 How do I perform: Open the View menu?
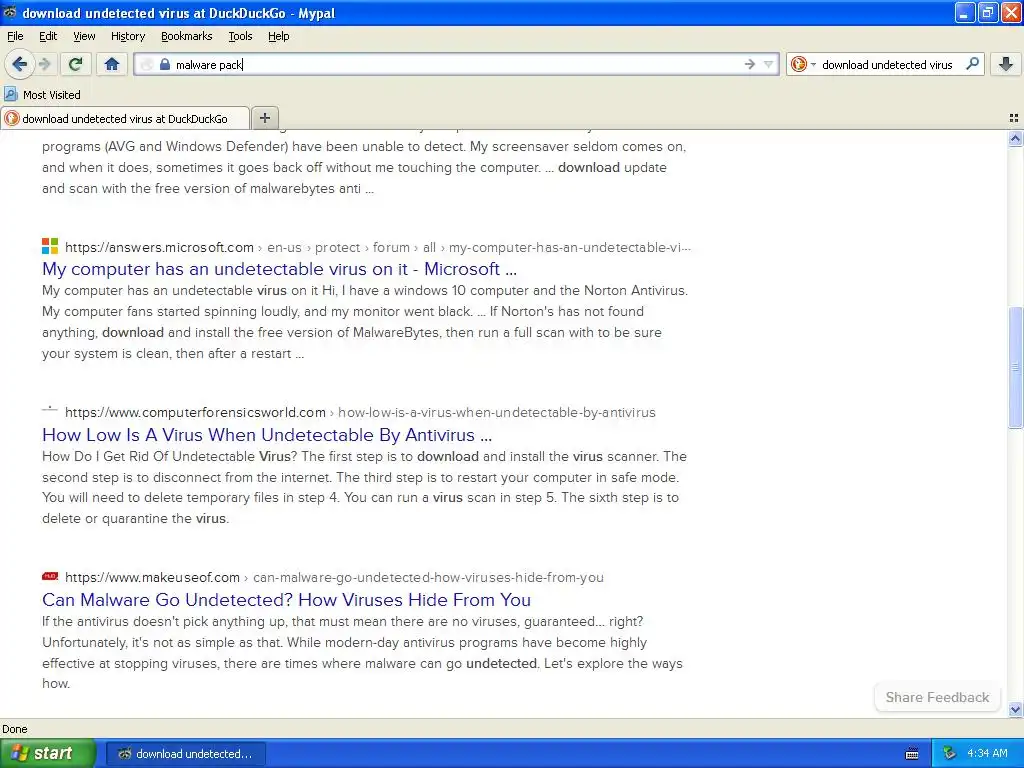84,36
